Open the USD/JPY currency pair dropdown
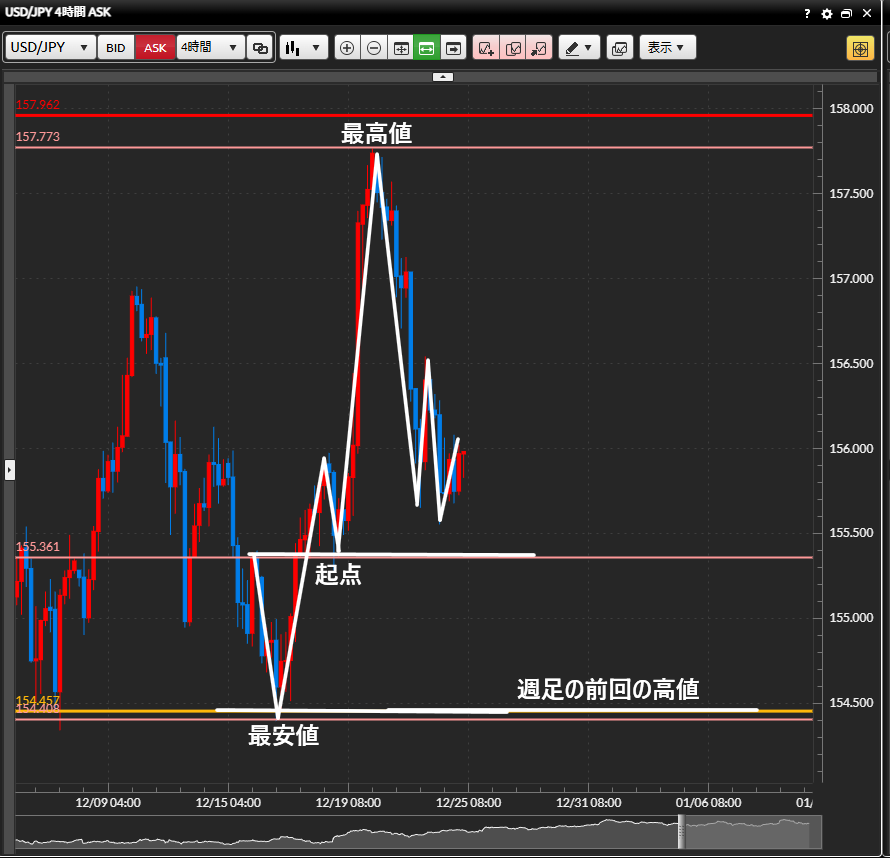This screenshot has height=858, width=890. click(50, 48)
